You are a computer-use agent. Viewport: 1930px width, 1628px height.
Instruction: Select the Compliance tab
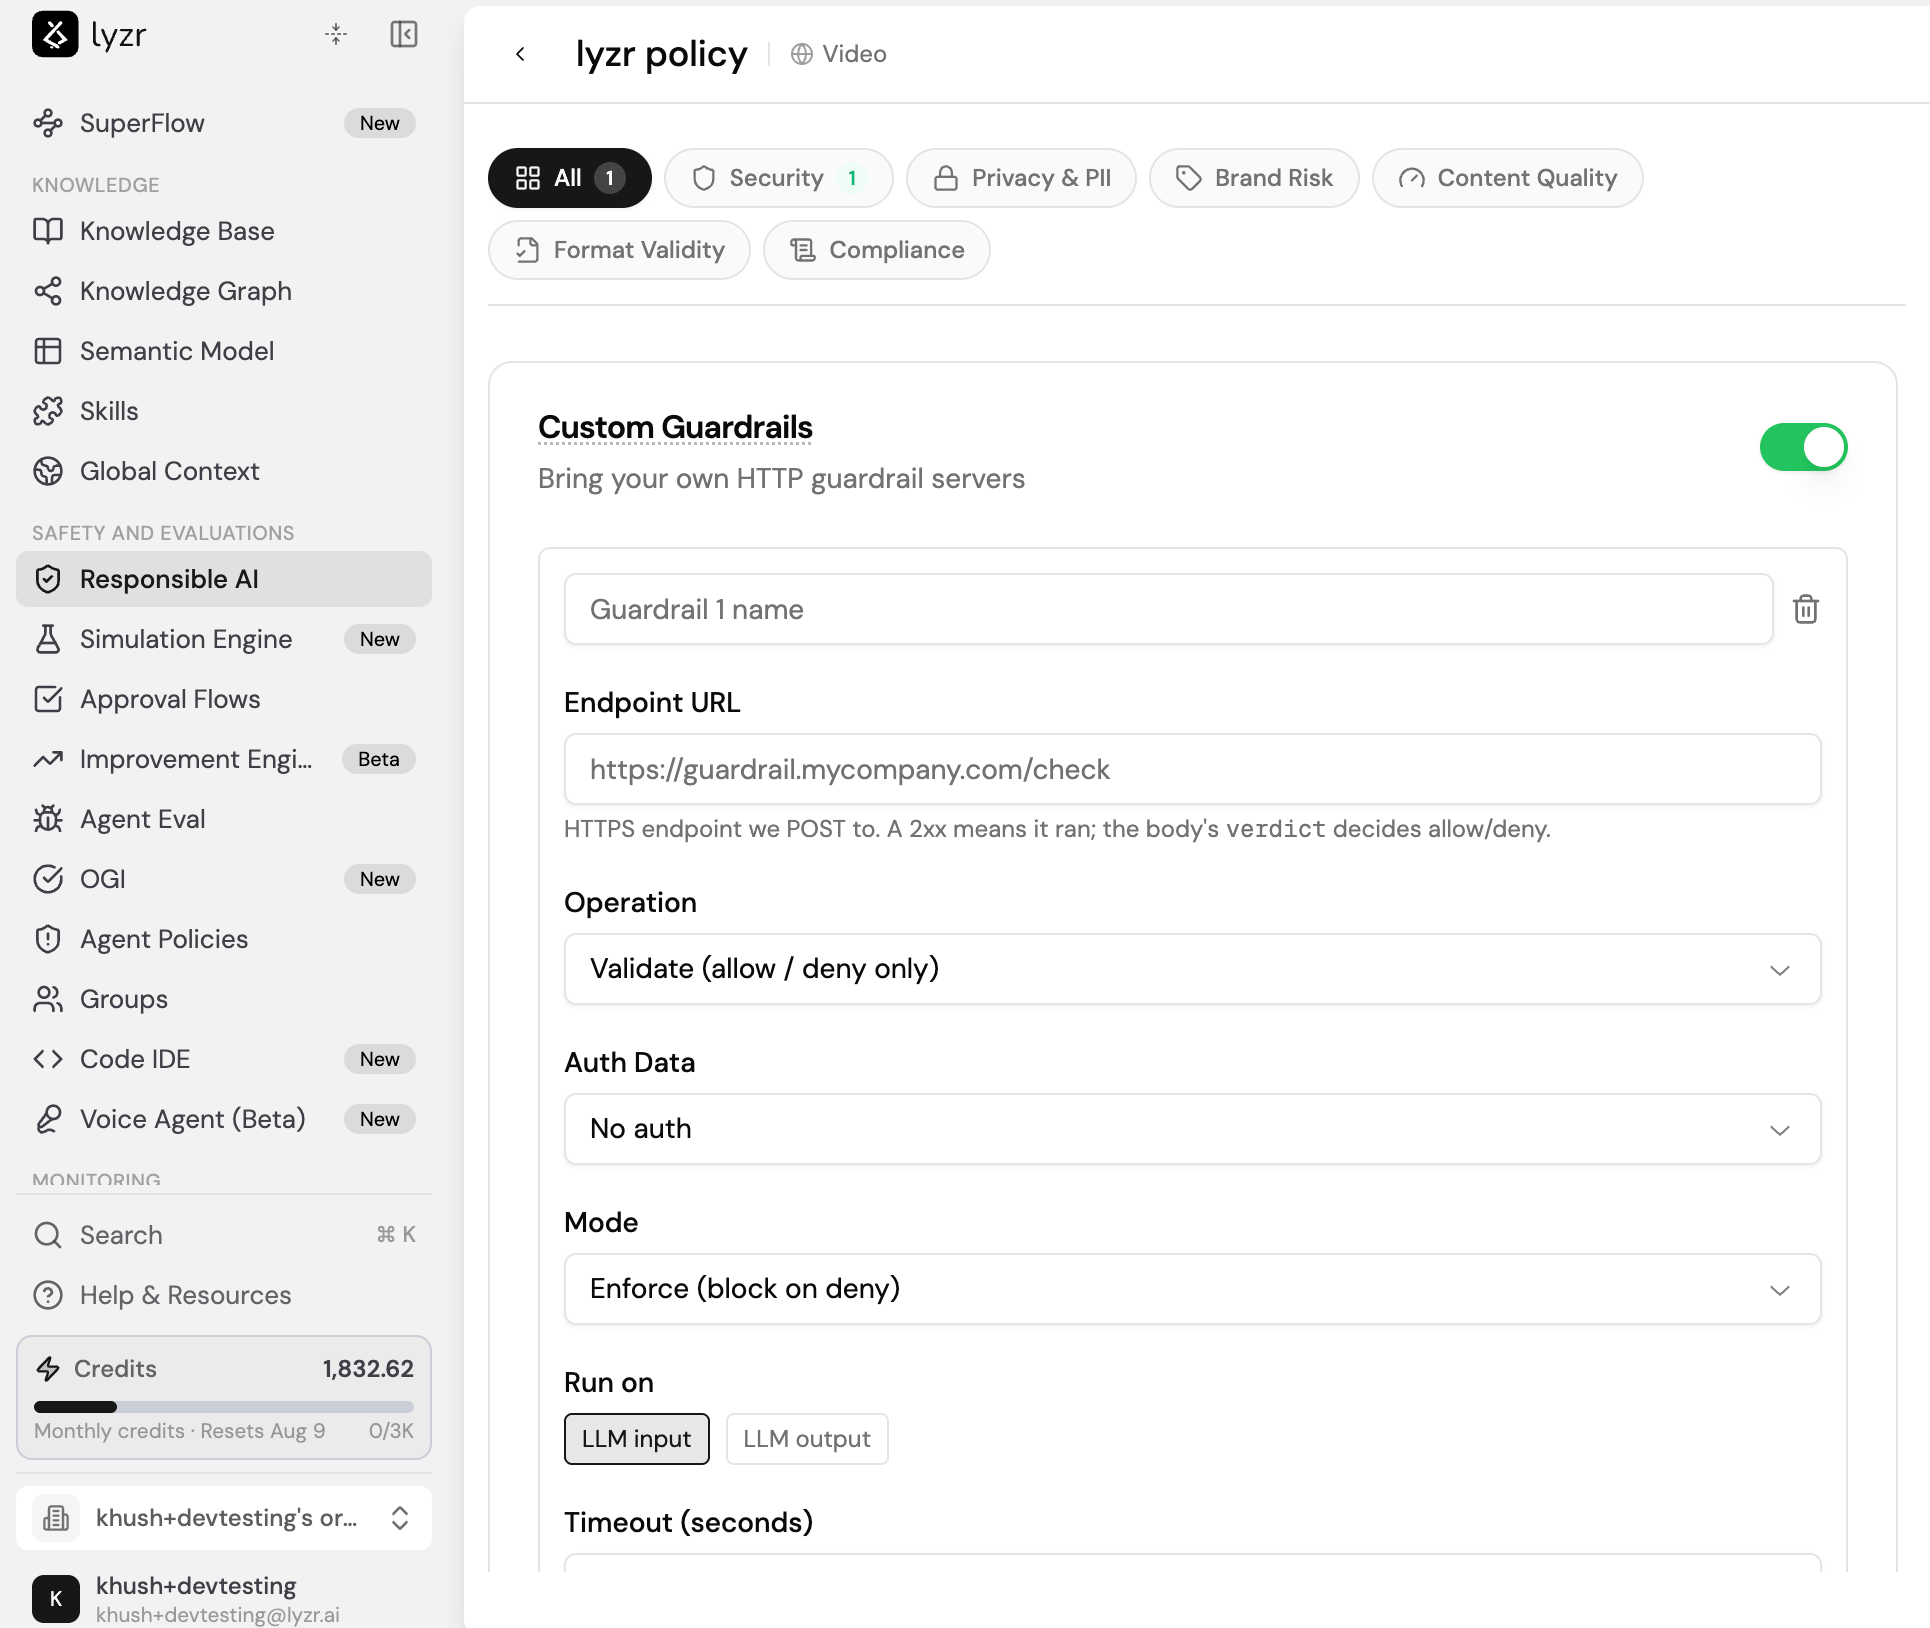point(877,250)
